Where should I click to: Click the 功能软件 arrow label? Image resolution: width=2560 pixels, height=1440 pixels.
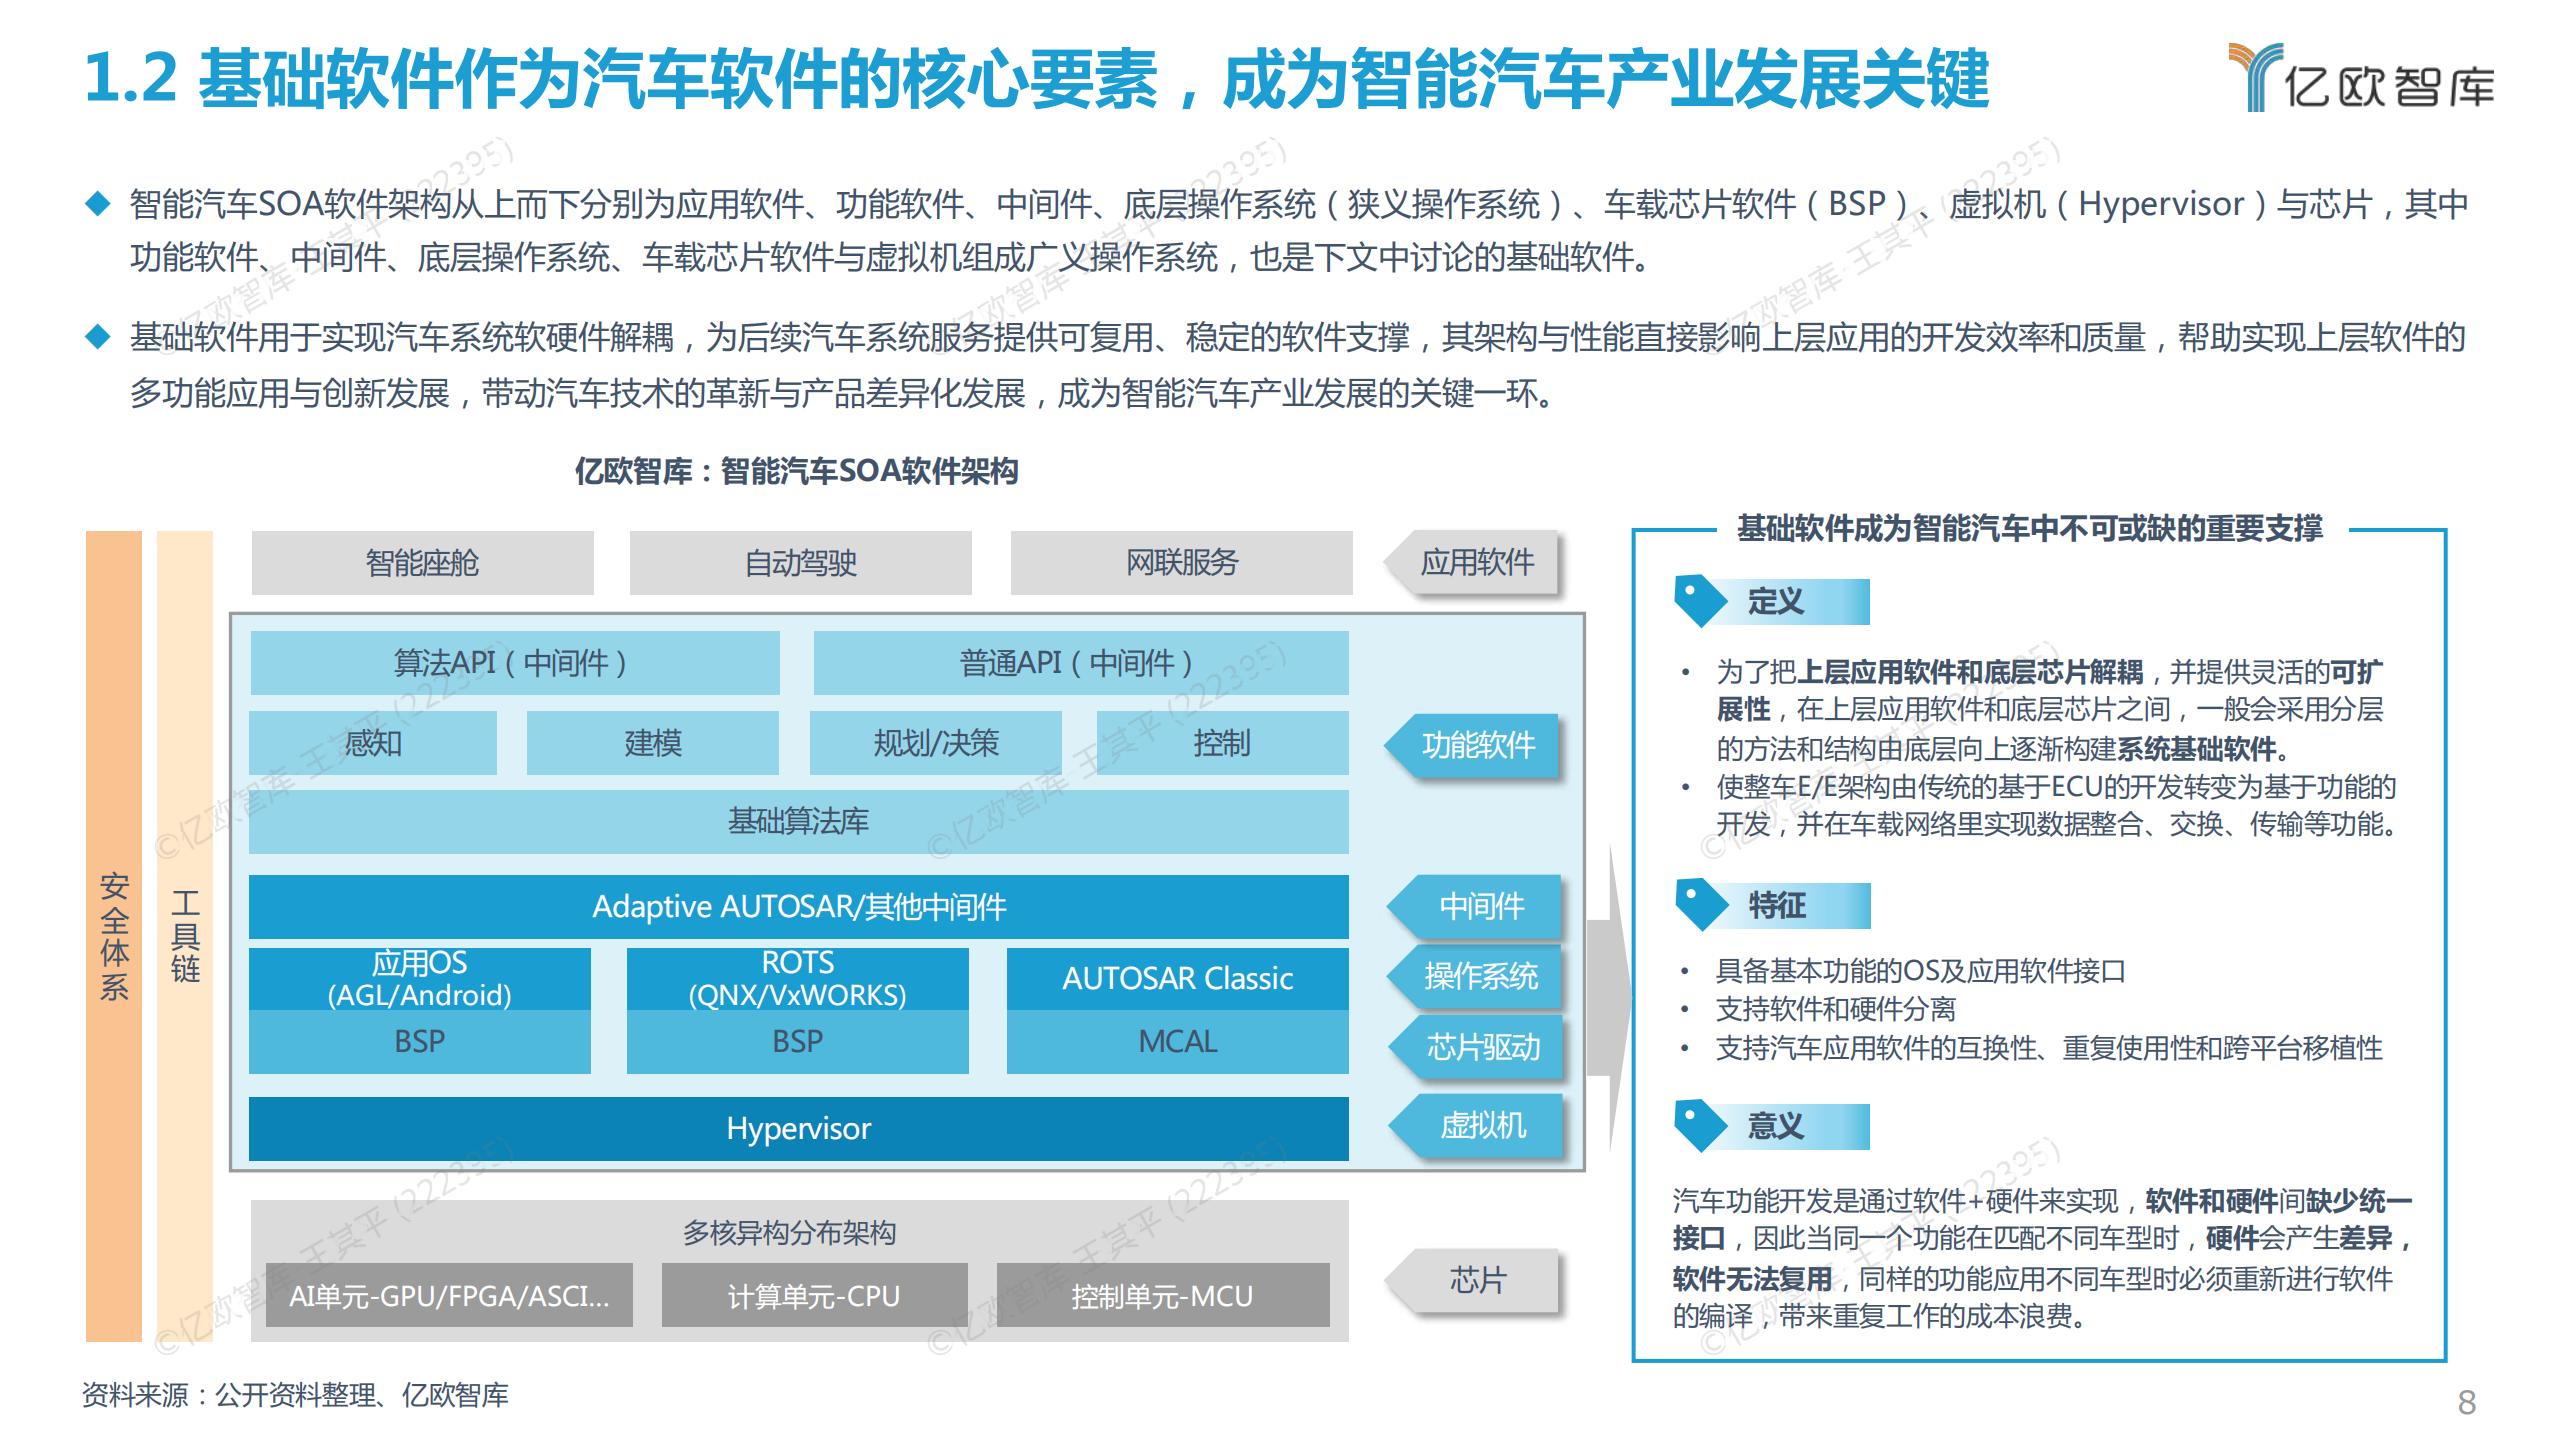(x=1471, y=745)
